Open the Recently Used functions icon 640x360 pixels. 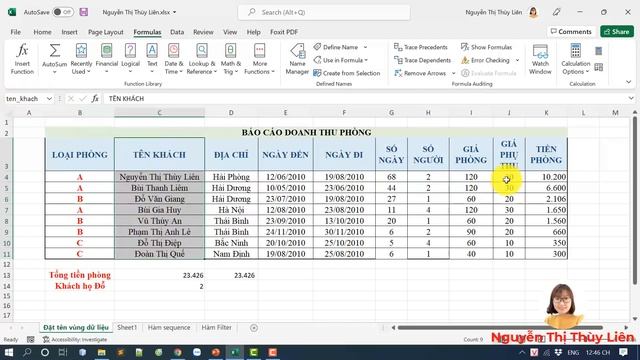coord(81,51)
